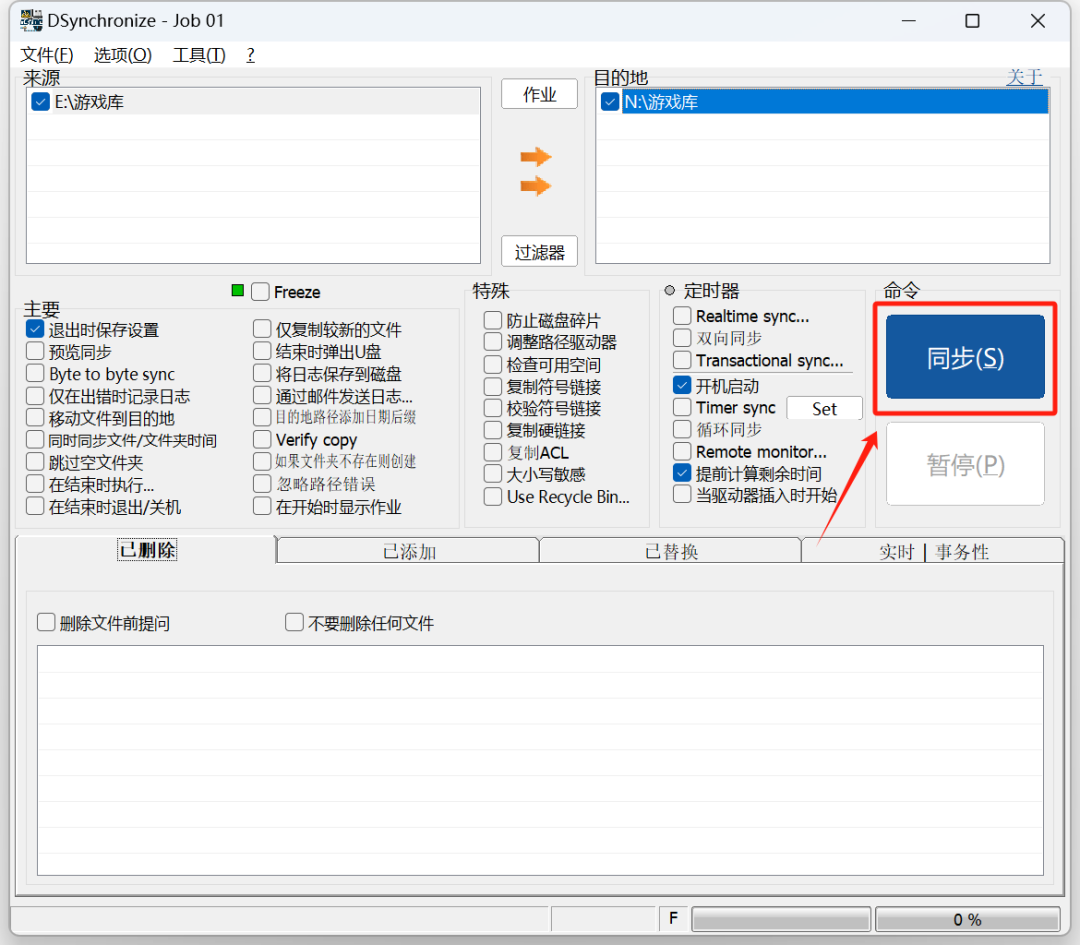Click the DSynchronize app icon in title bar
Screen dimensions: 1080x945
point(30,21)
